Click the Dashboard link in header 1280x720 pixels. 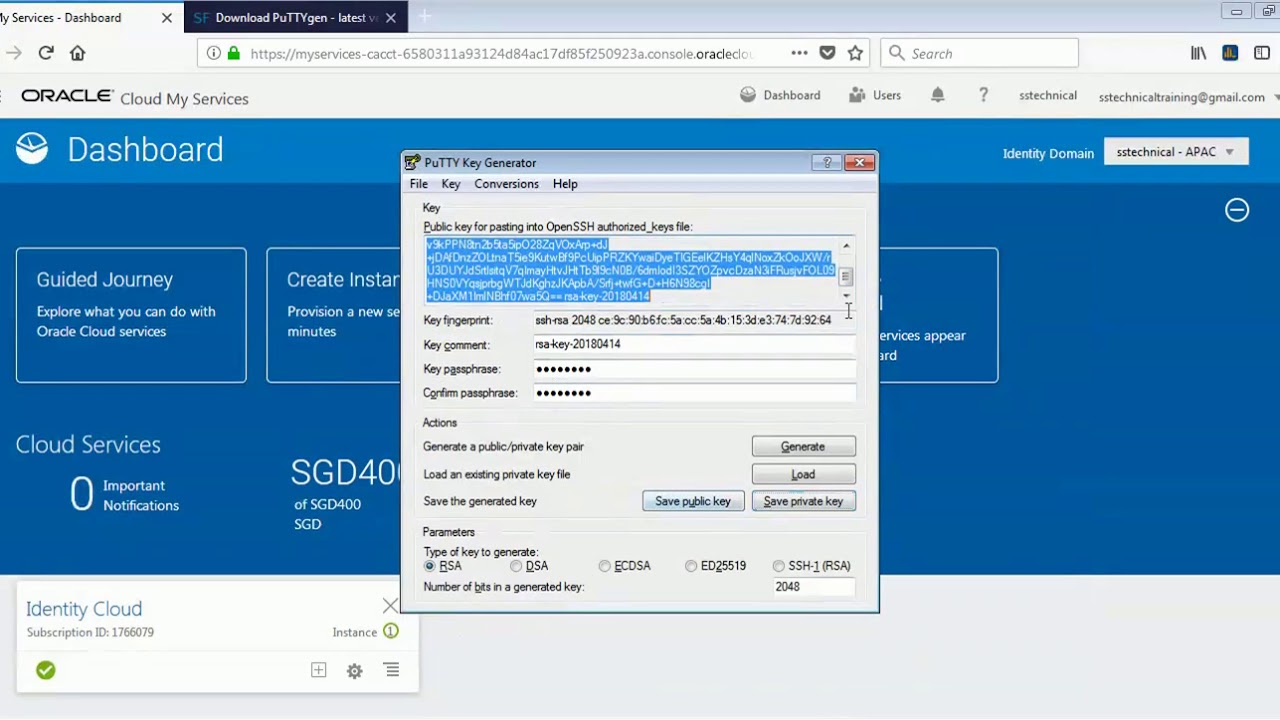pos(792,95)
